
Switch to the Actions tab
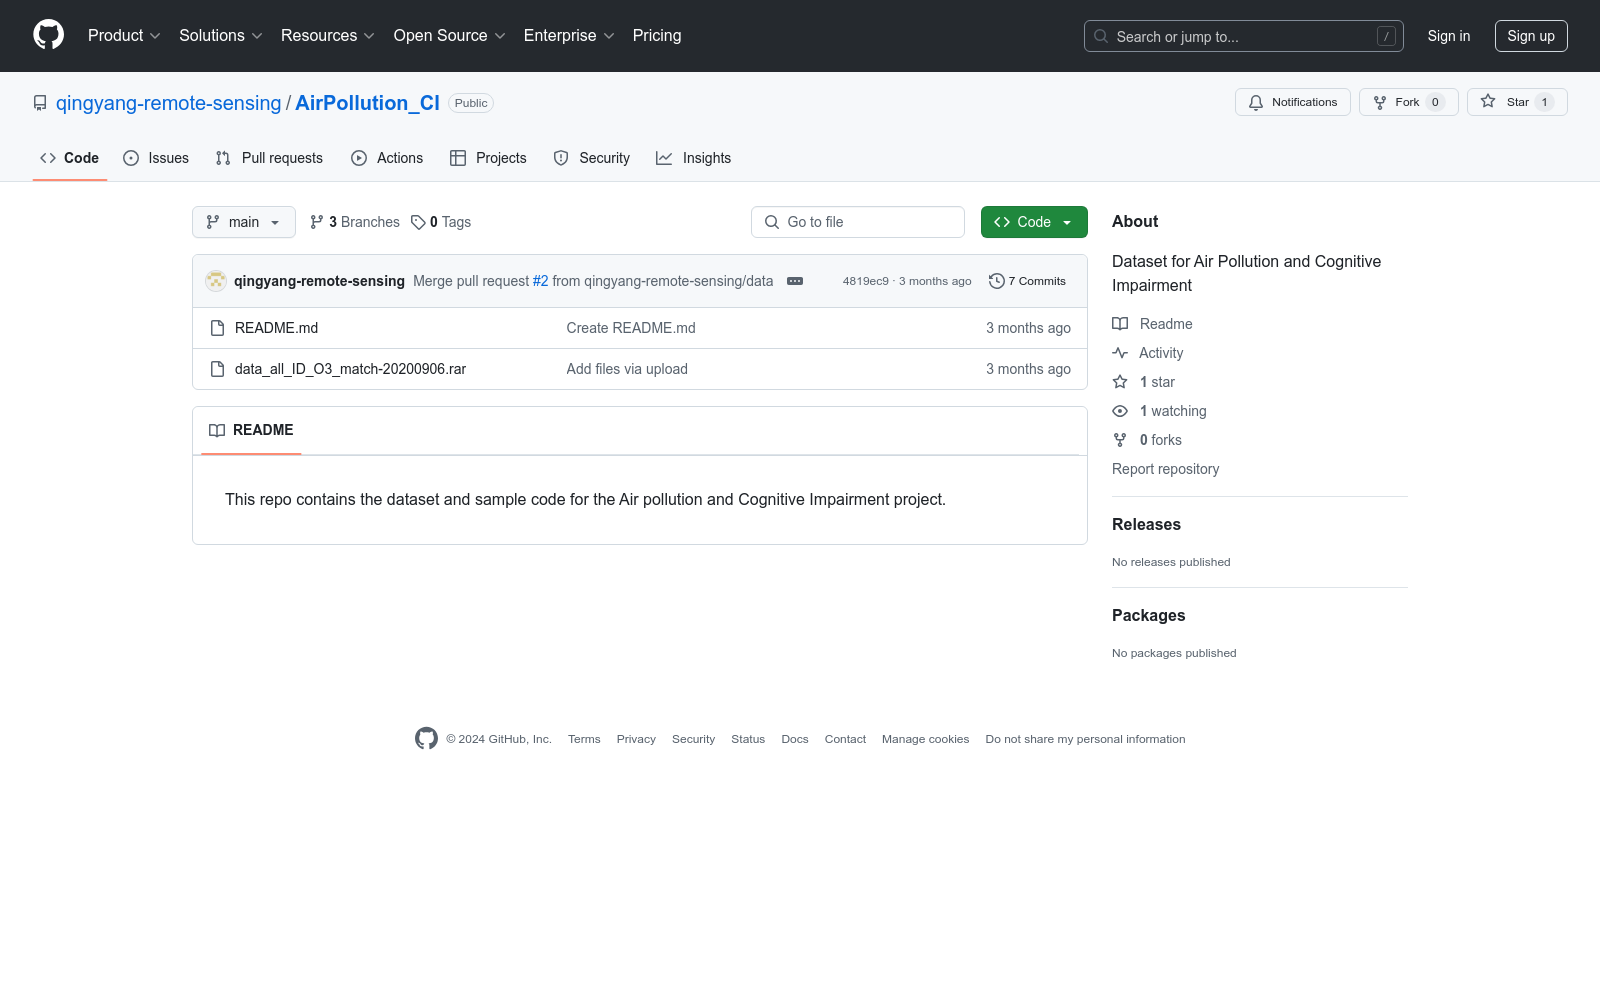(387, 158)
